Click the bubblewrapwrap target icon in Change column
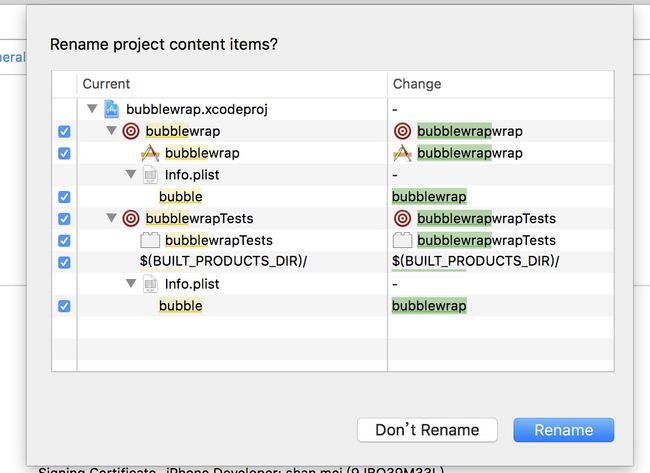Screen dimensions: 650x473 pyautogui.click(x=402, y=131)
